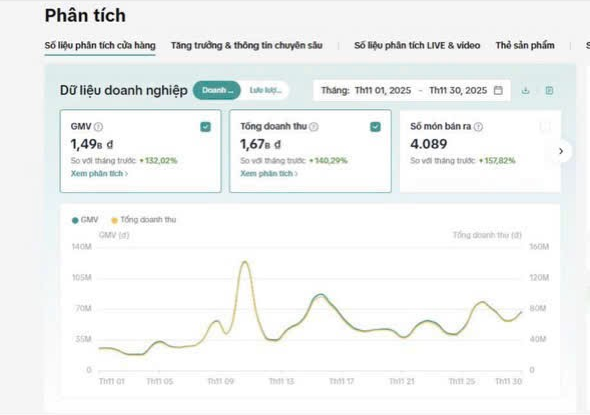Click the Th11 25 axis label

(x=462, y=382)
